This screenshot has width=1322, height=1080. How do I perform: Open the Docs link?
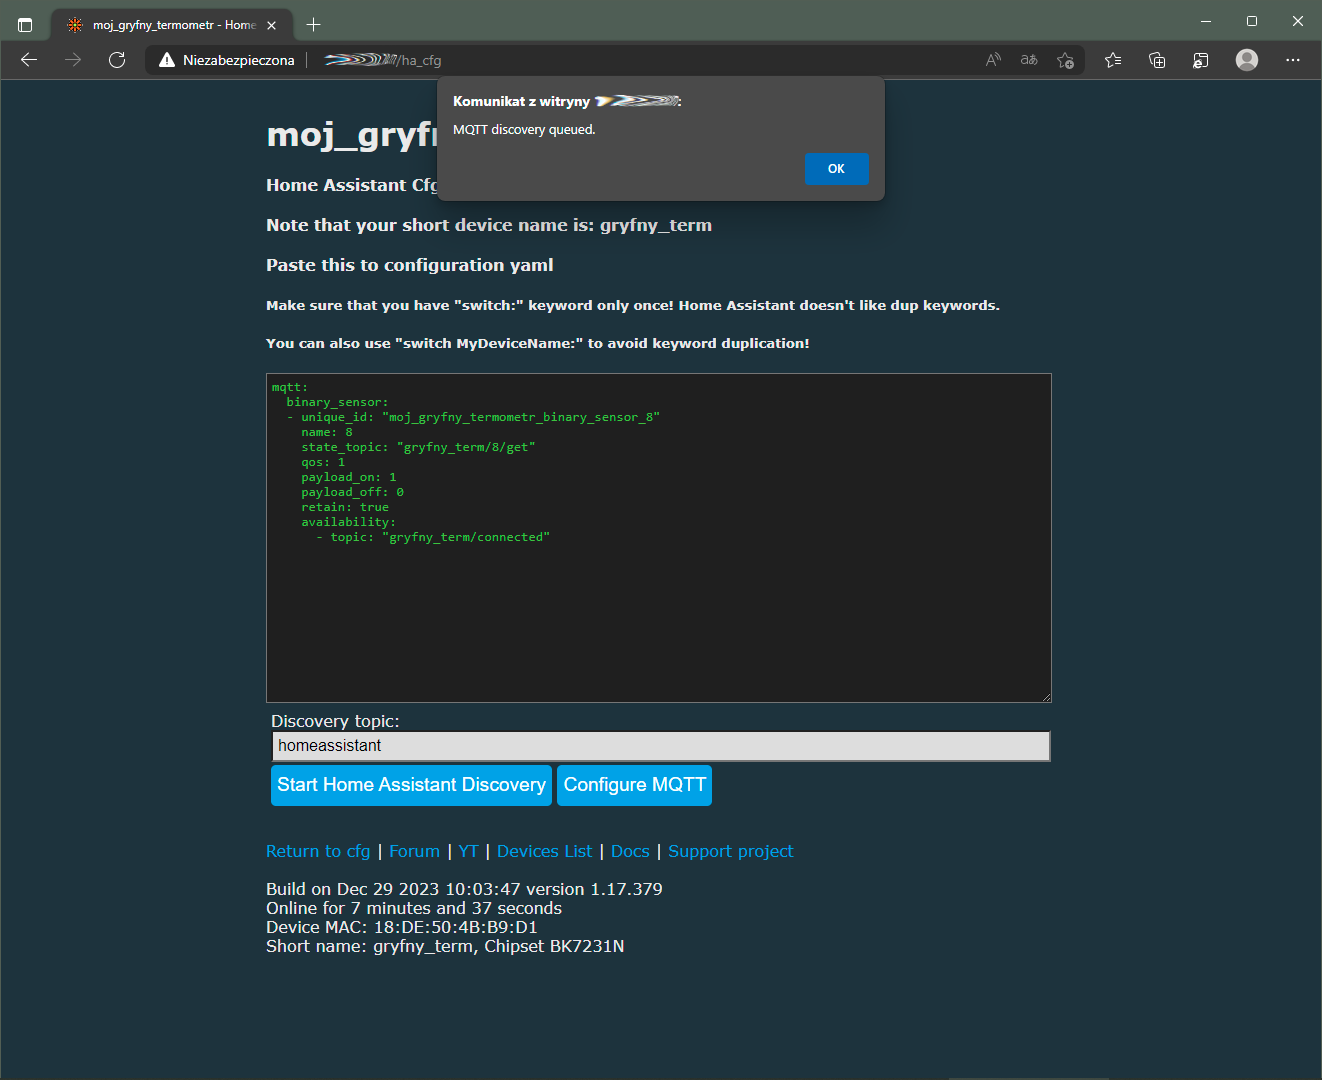point(630,851)
